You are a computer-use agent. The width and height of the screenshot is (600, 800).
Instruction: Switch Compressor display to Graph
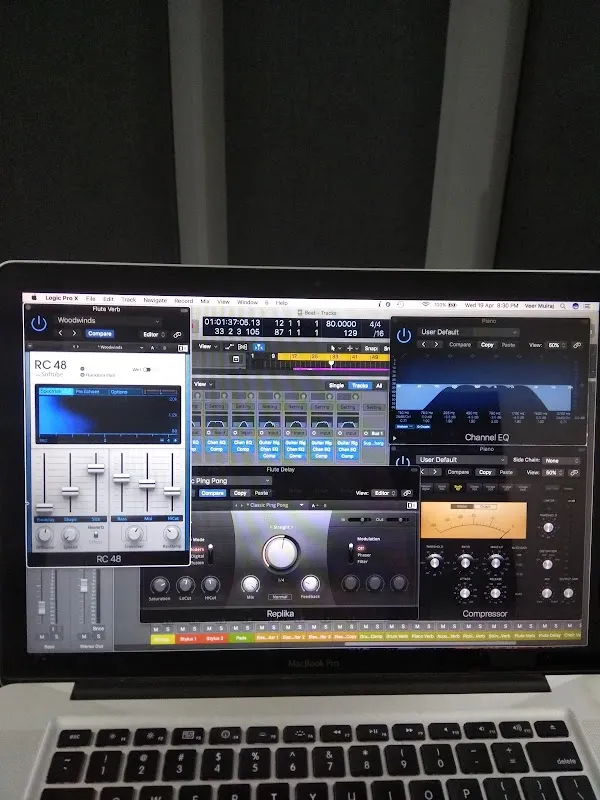pos(485,506)
